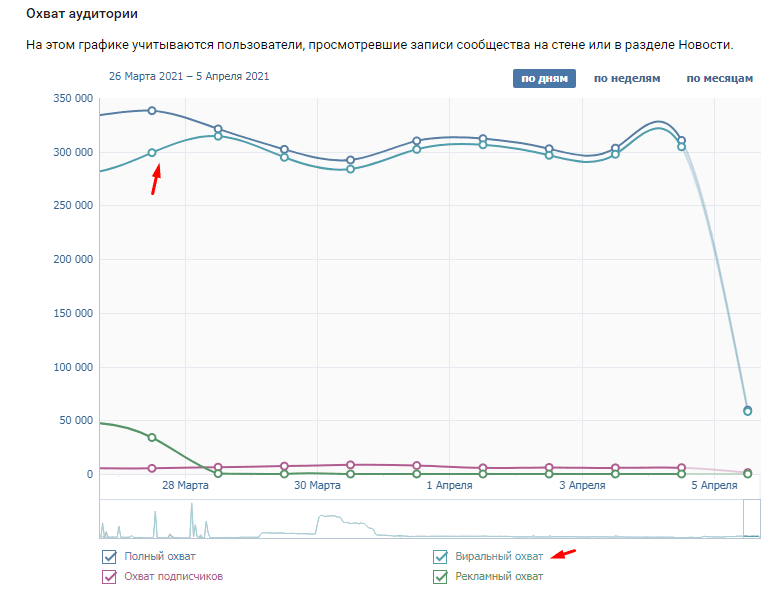
Task: Click the last pink subscriber point before the drop
Action: [x=681, y=468]
